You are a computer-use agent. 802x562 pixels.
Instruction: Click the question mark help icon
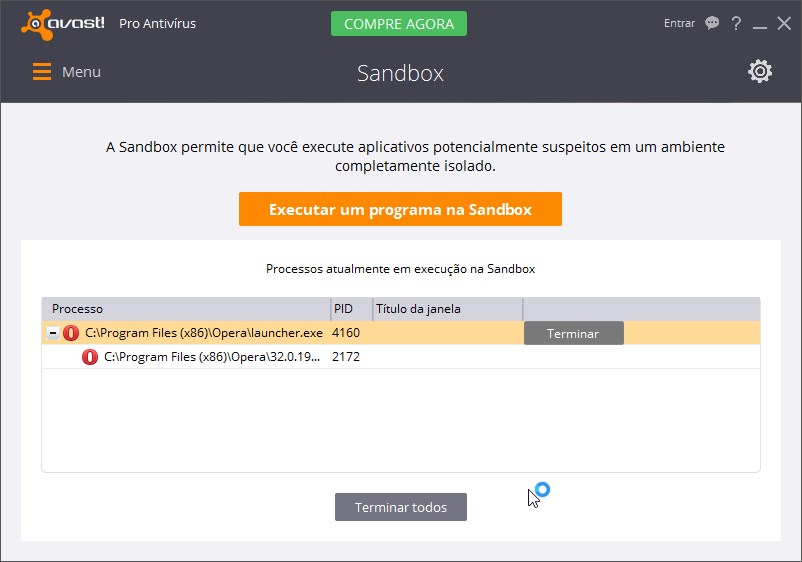tap(736, 23)
